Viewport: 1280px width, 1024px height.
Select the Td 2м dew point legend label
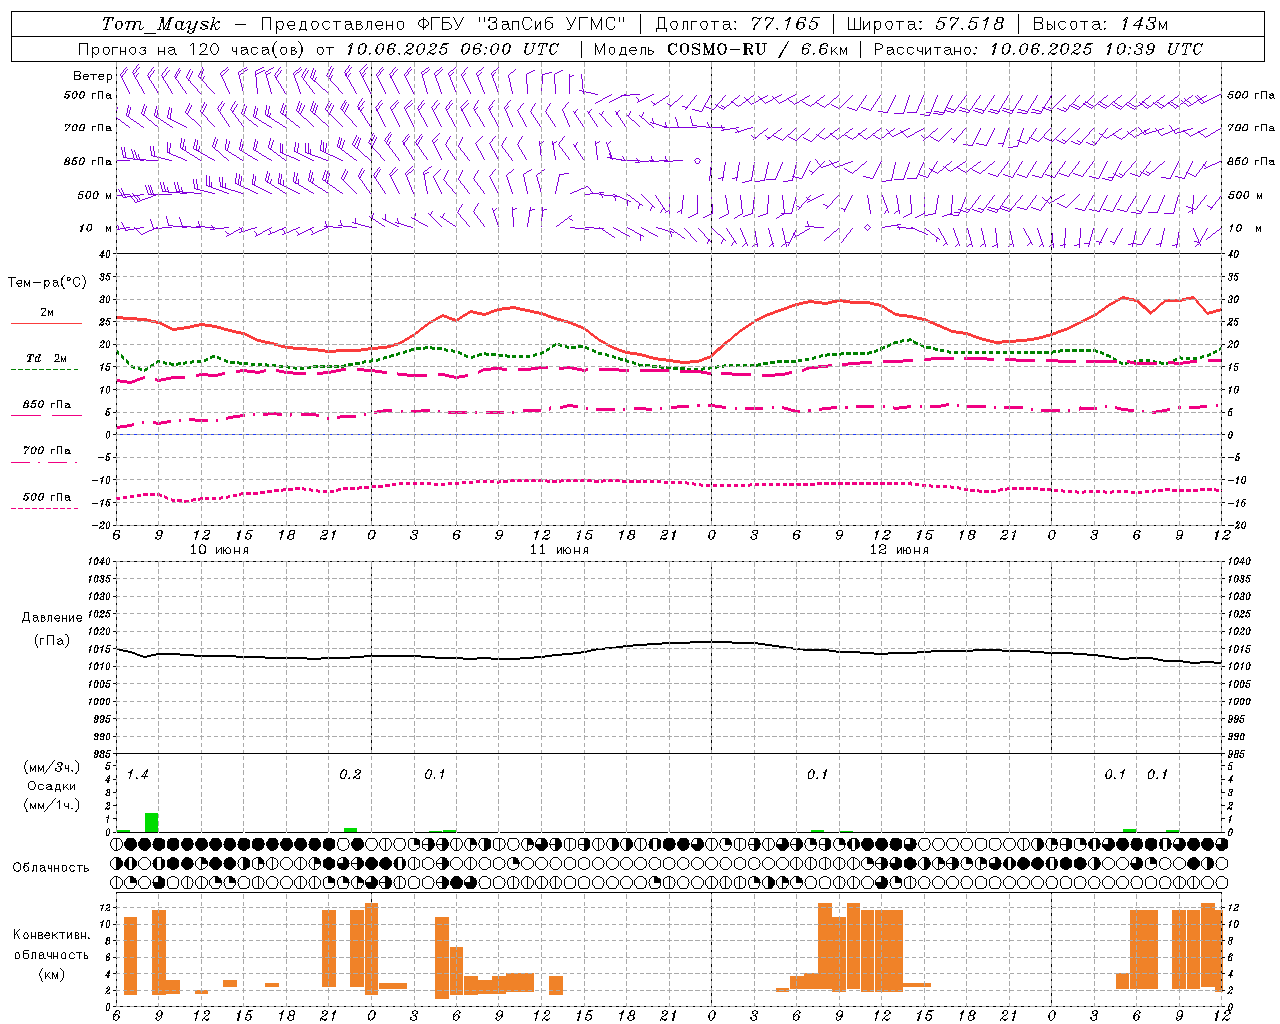[47, 358]
